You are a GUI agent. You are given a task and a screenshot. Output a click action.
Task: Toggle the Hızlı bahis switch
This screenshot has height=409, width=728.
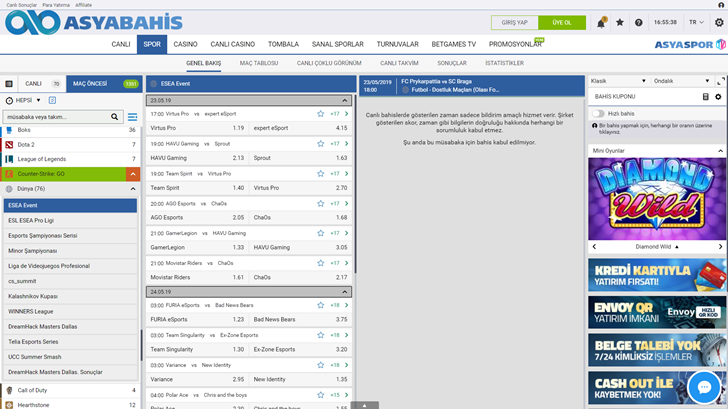pyautogui.click(x=598, y=113)
